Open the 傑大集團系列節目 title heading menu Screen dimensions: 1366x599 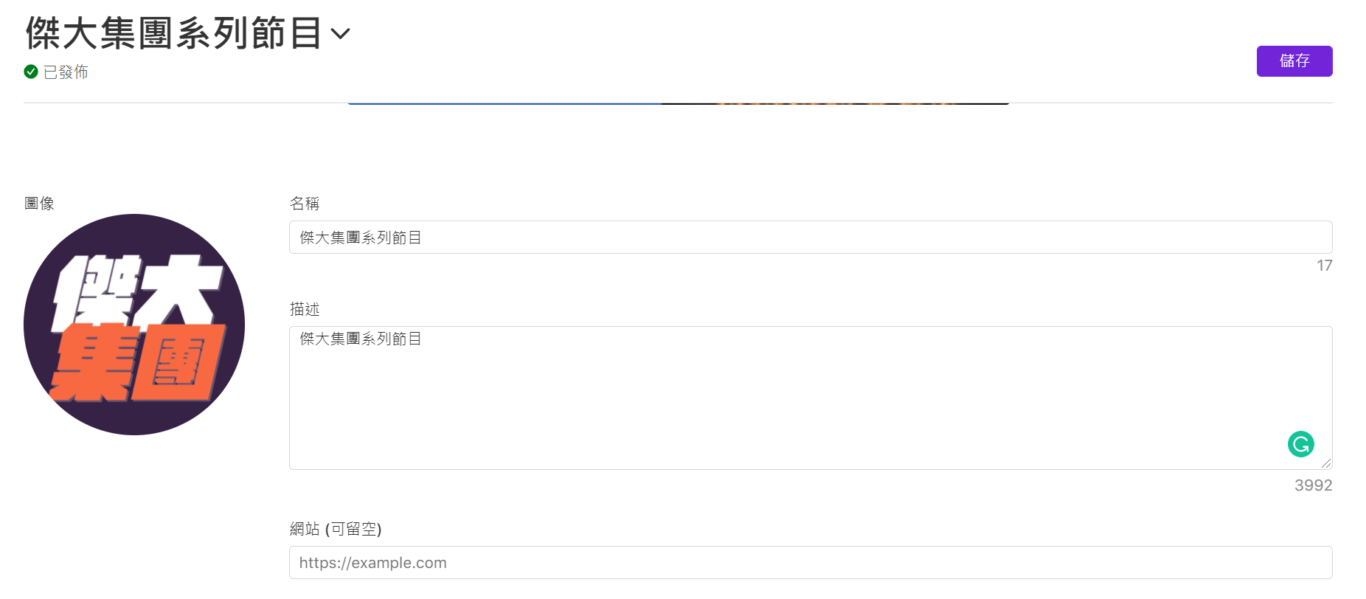click(x=174, y=33)
